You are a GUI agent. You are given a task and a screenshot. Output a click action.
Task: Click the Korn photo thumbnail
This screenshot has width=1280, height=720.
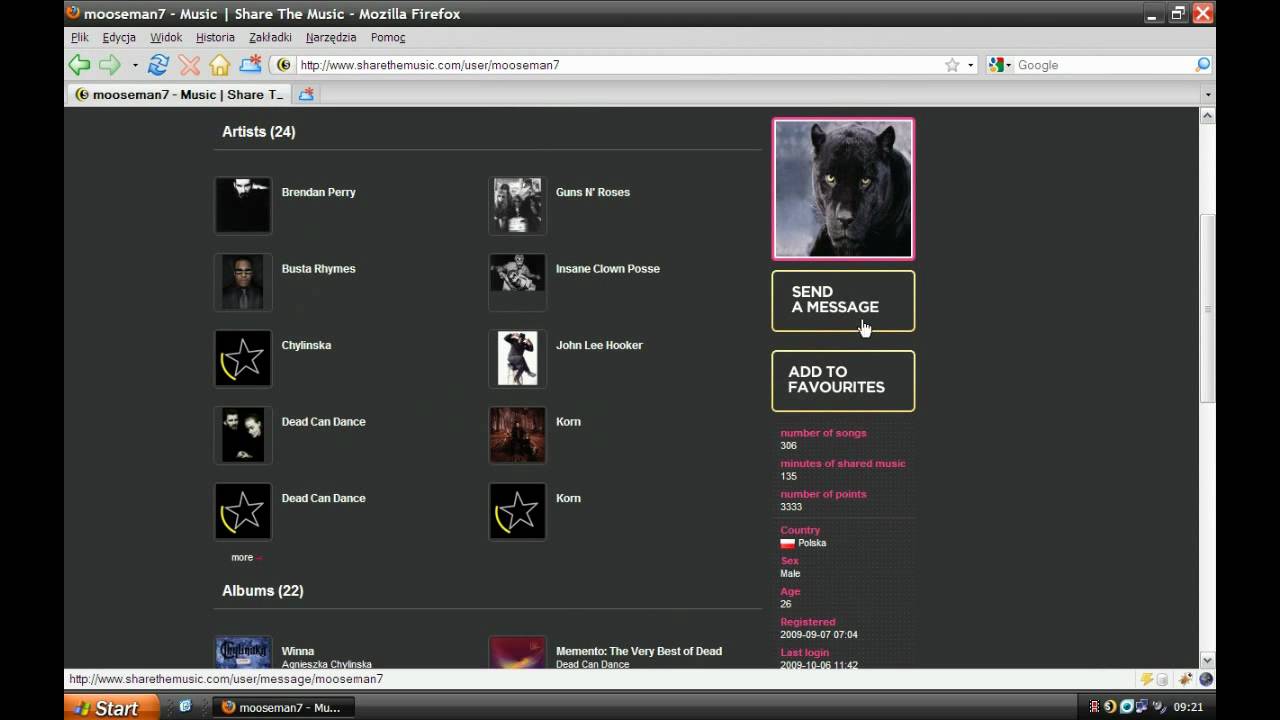pyautogui.click(x=517, y=435)
